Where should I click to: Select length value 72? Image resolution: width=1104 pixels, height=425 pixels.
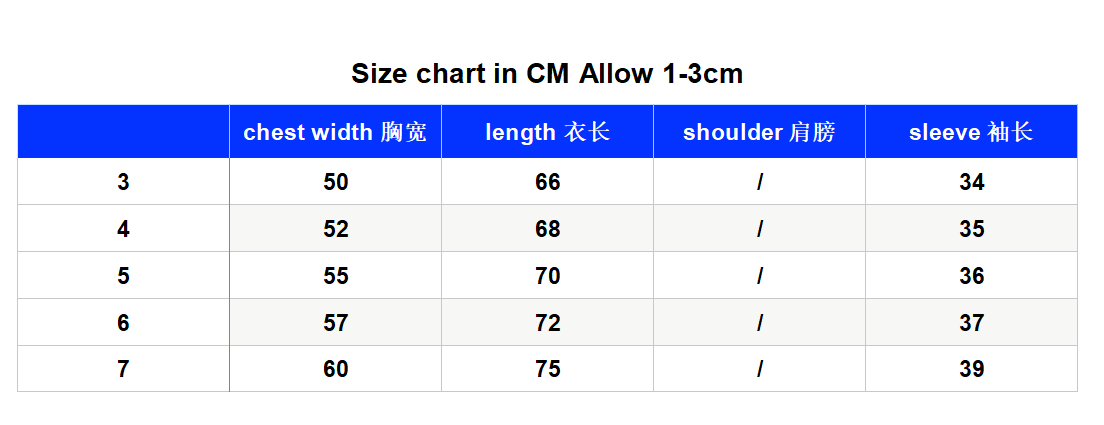click(x=548, y=322)
